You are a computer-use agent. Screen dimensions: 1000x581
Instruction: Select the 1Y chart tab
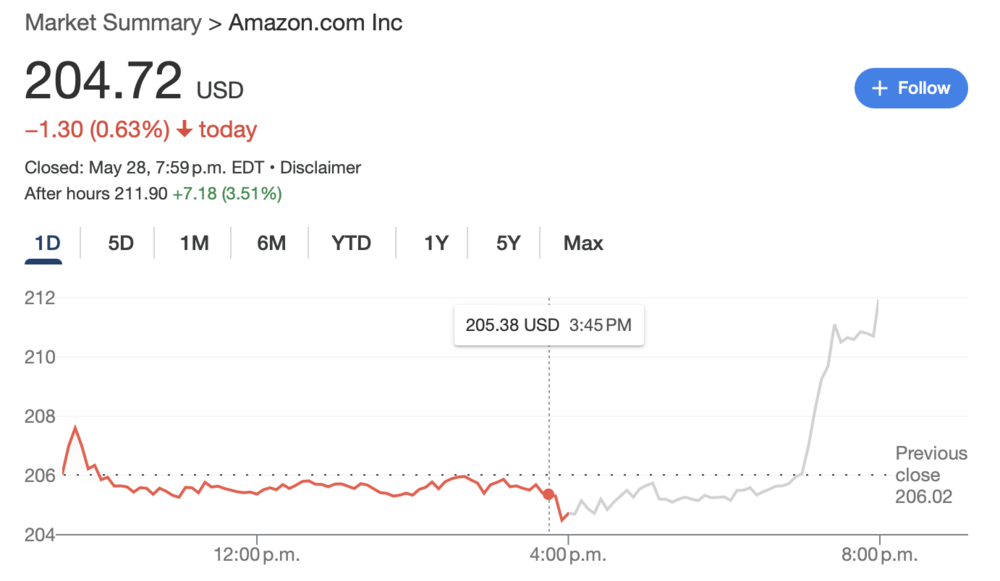(x=435, y=243)
